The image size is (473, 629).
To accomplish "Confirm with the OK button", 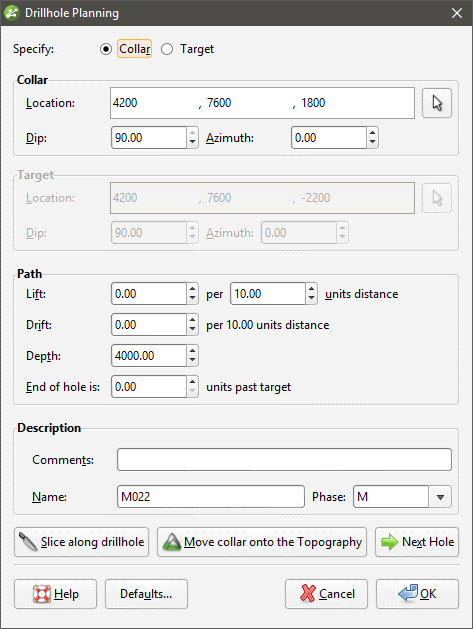I will point(417,594).
